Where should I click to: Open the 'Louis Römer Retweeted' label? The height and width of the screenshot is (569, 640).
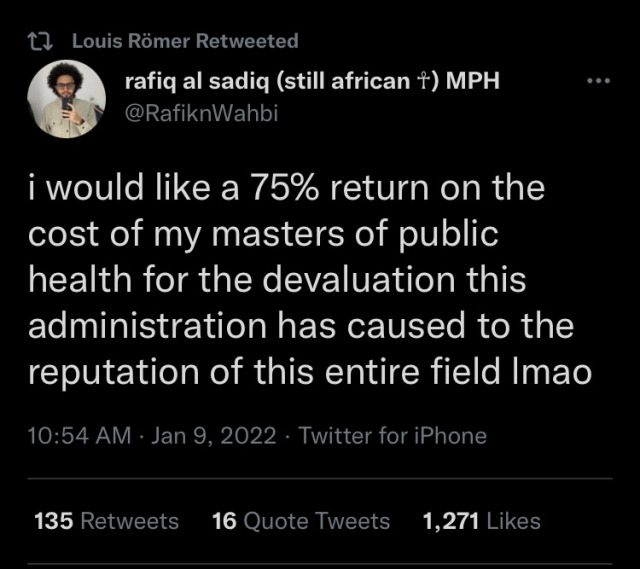[185, 41]
